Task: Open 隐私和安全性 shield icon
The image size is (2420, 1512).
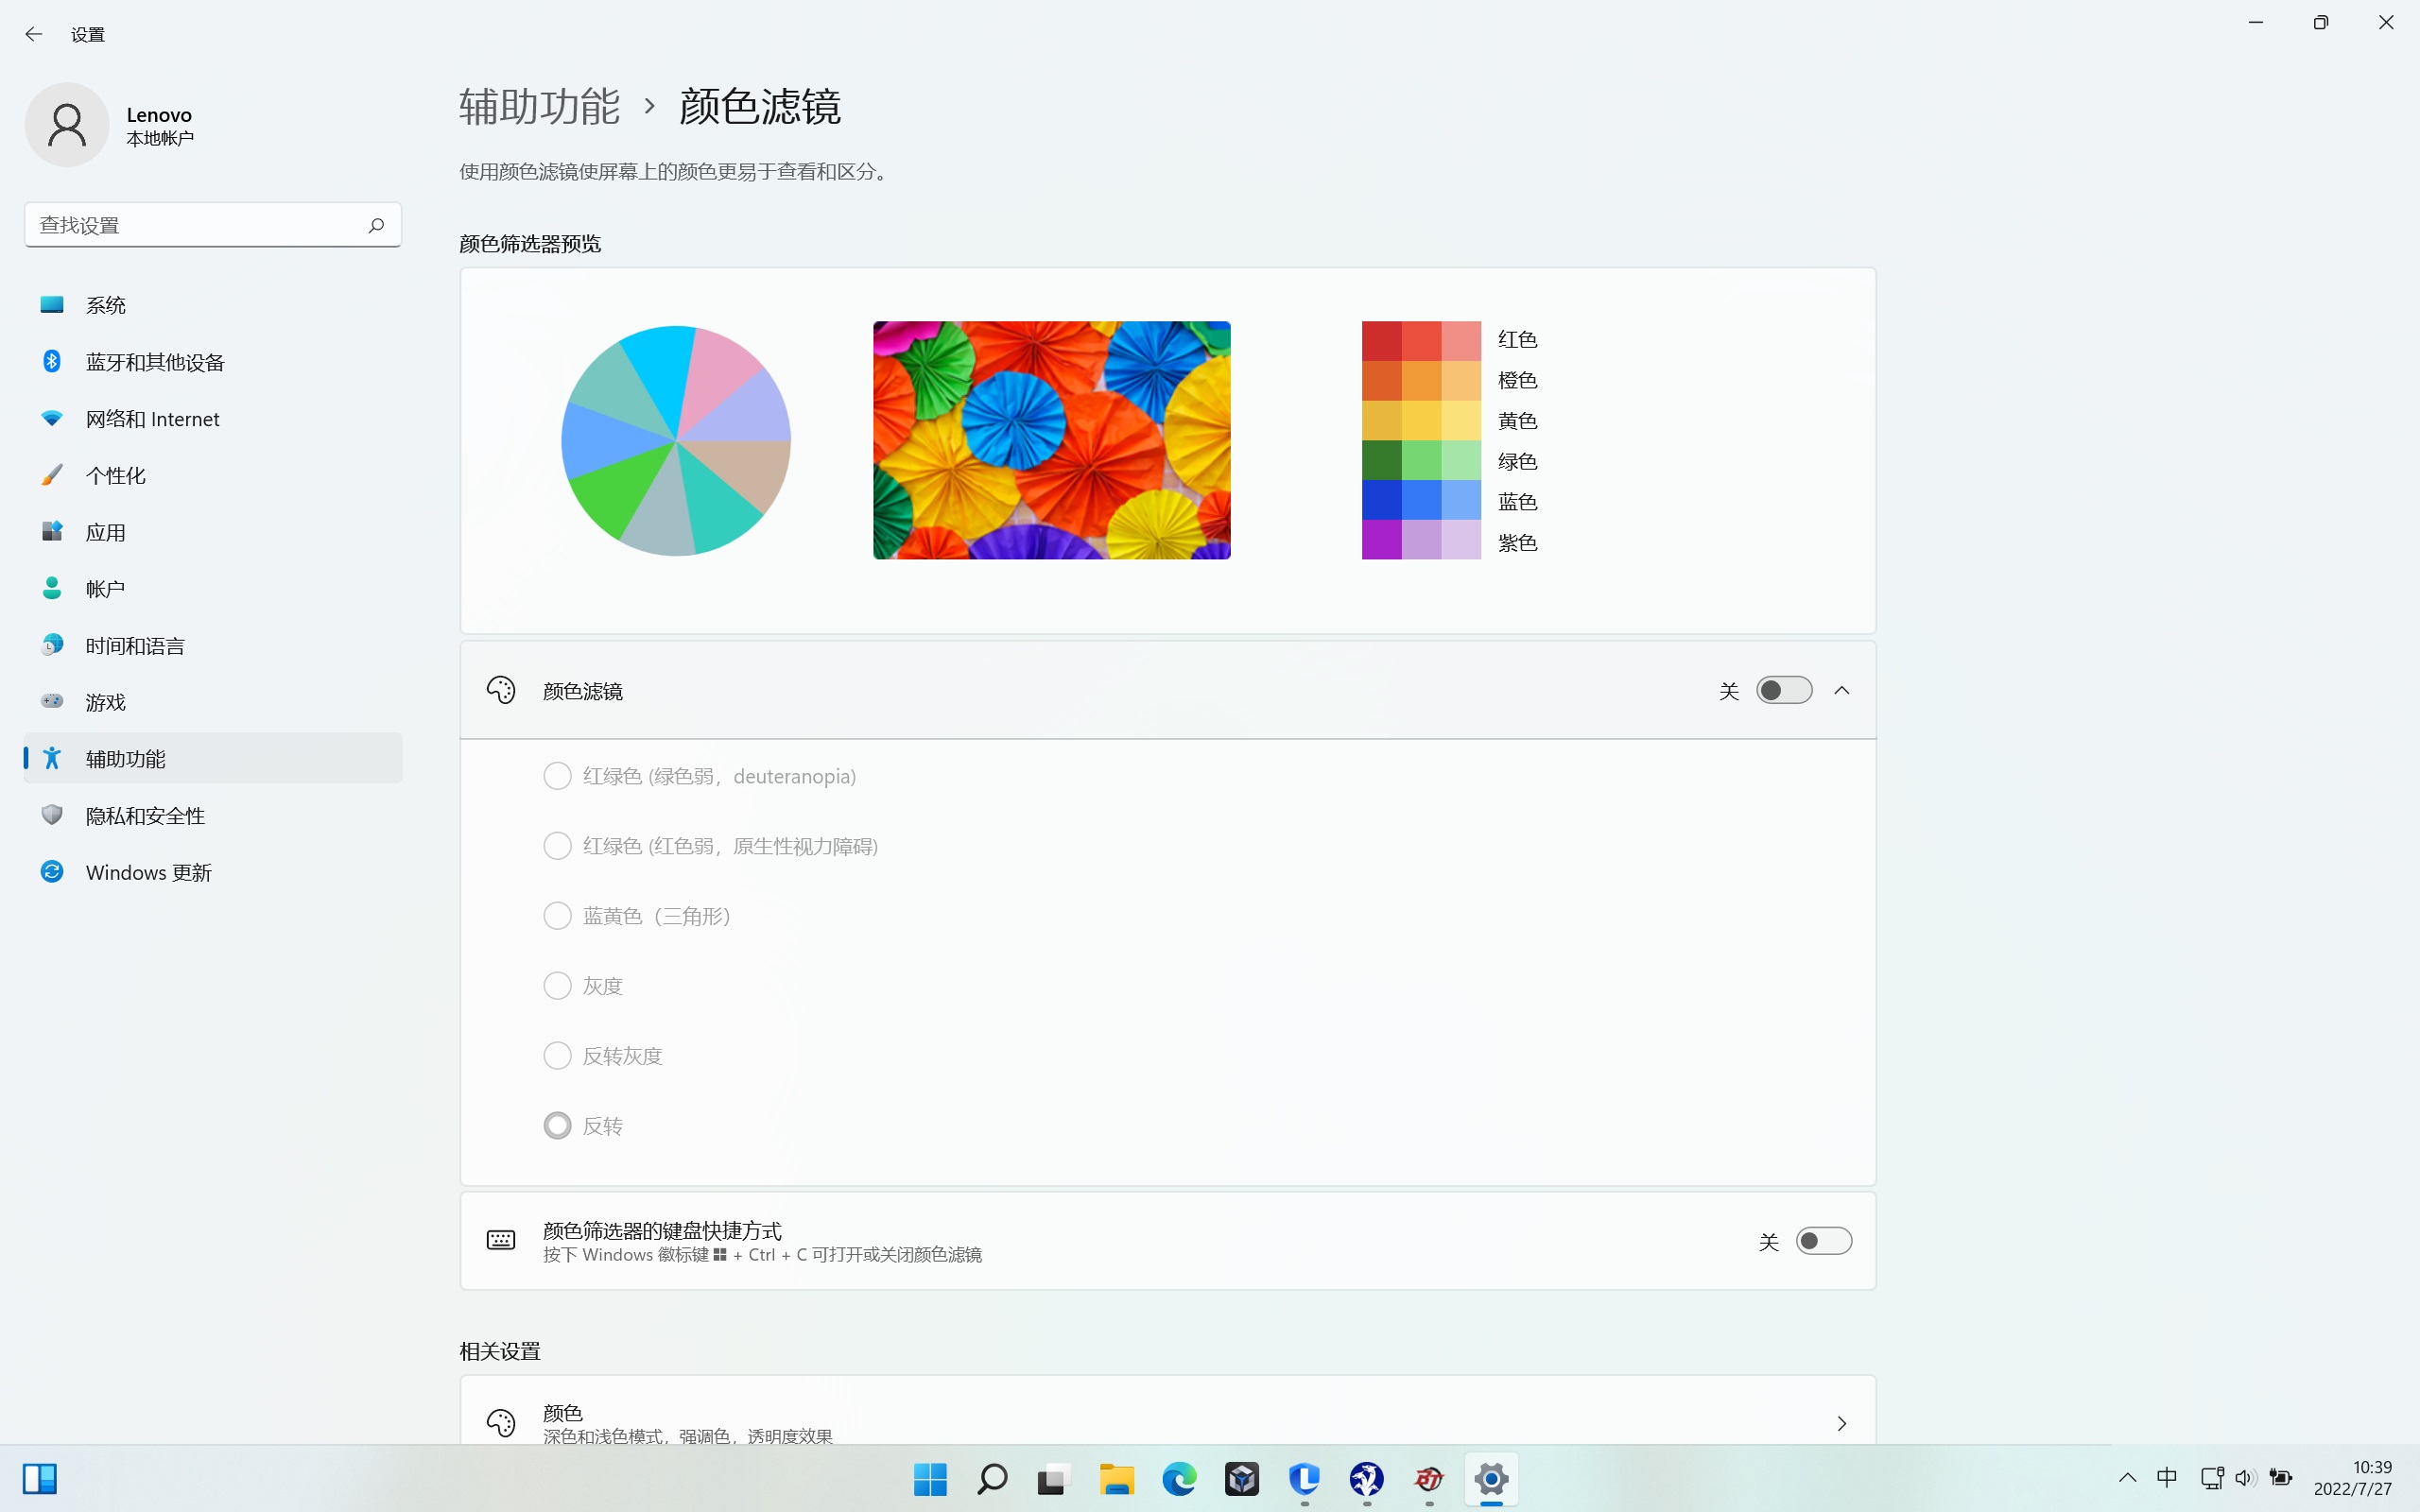Action: click(52, 815)
